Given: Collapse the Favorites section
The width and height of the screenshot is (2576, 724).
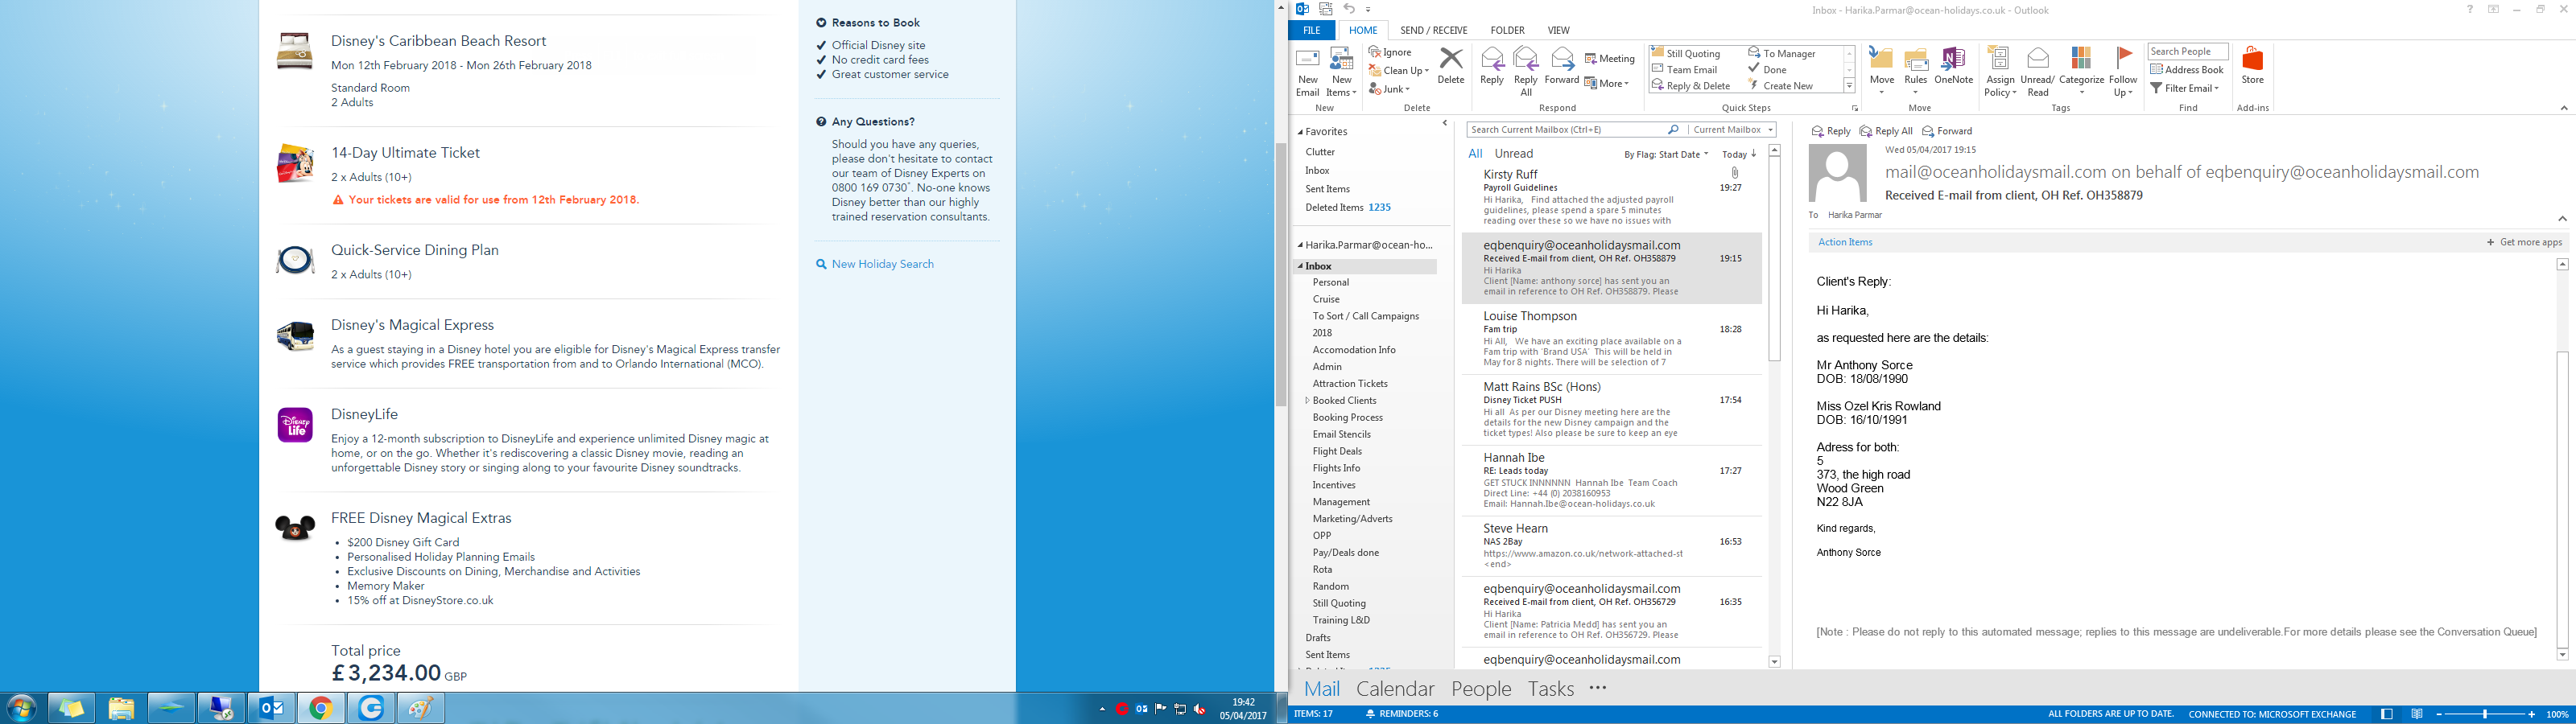Looking at the screenshot, I should [1301, 132].
